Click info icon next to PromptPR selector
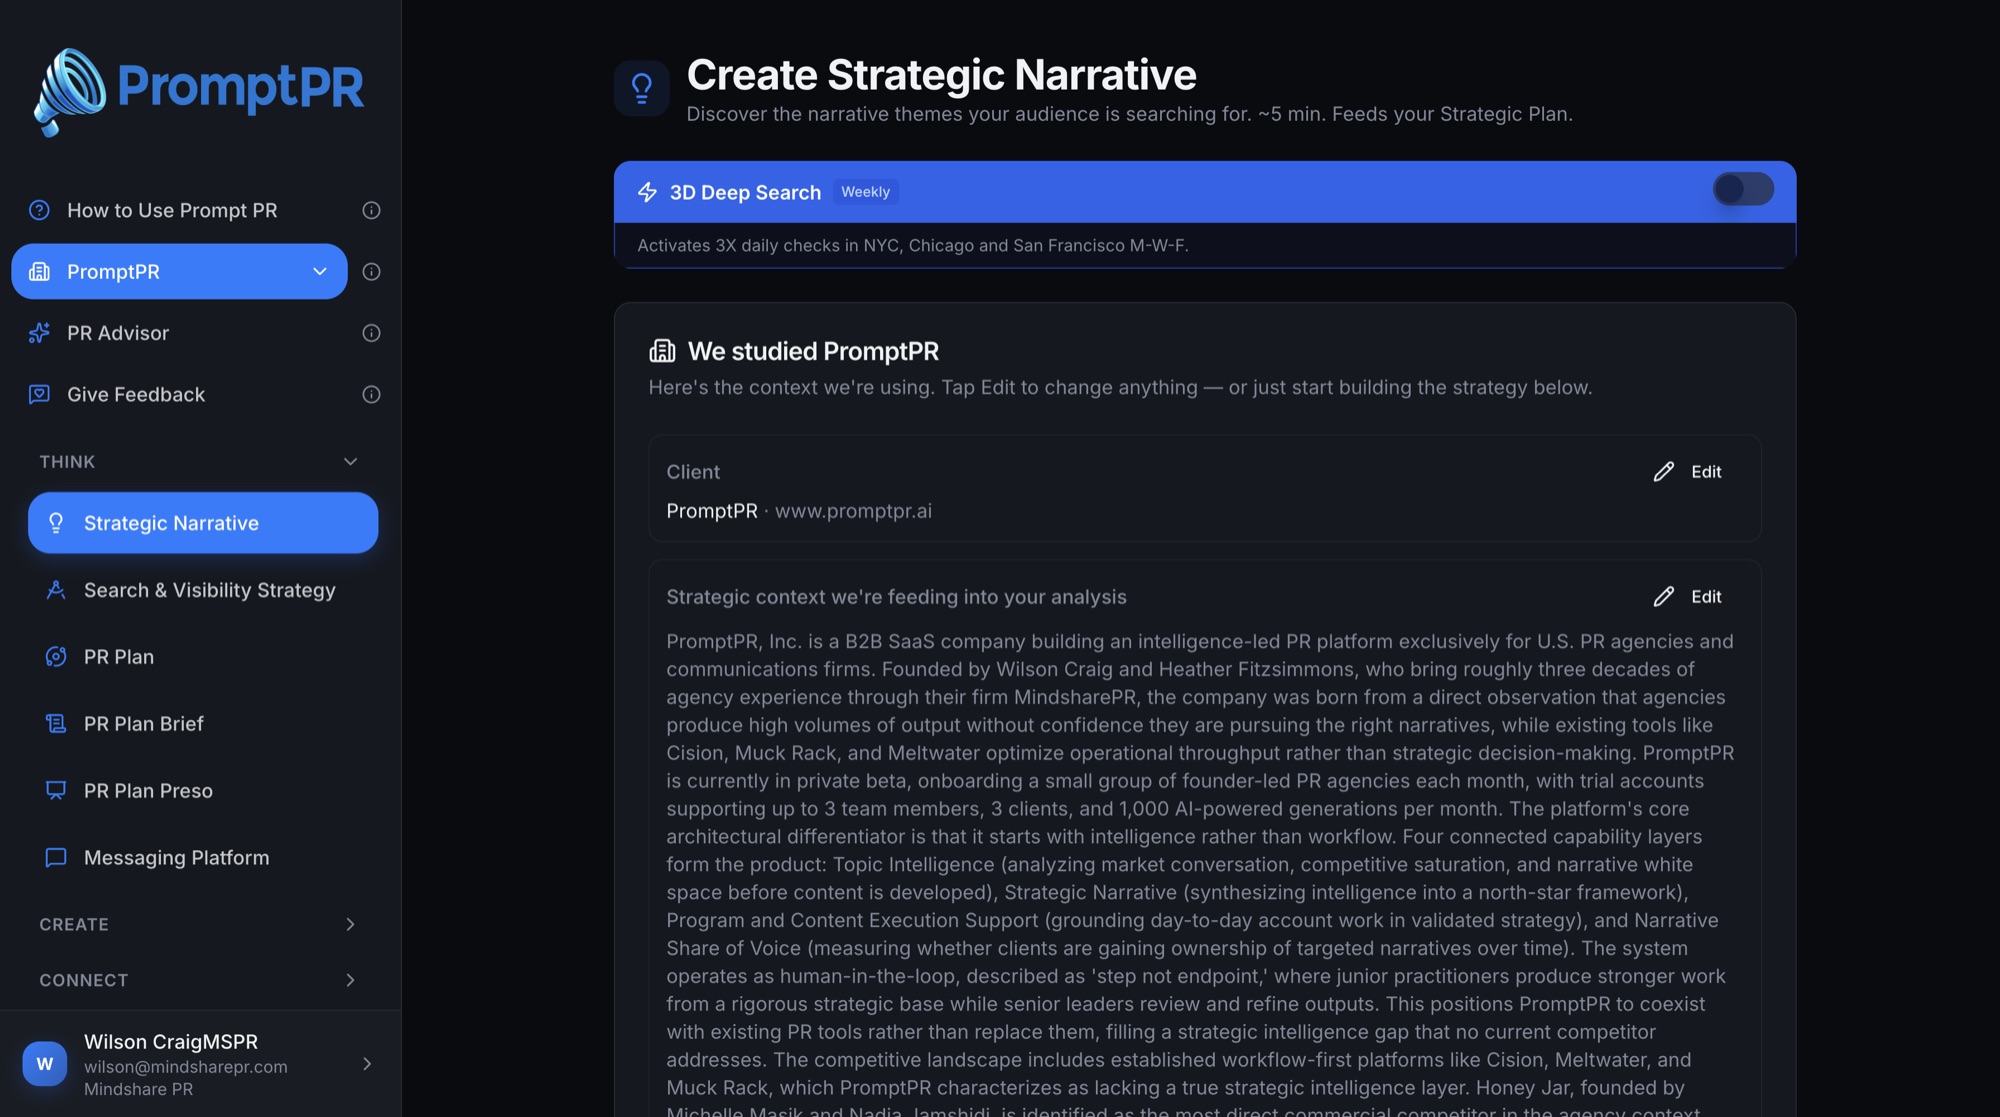Image resolution: width=2000 pixels, height=1117 pixels. [x=371, y=271]
